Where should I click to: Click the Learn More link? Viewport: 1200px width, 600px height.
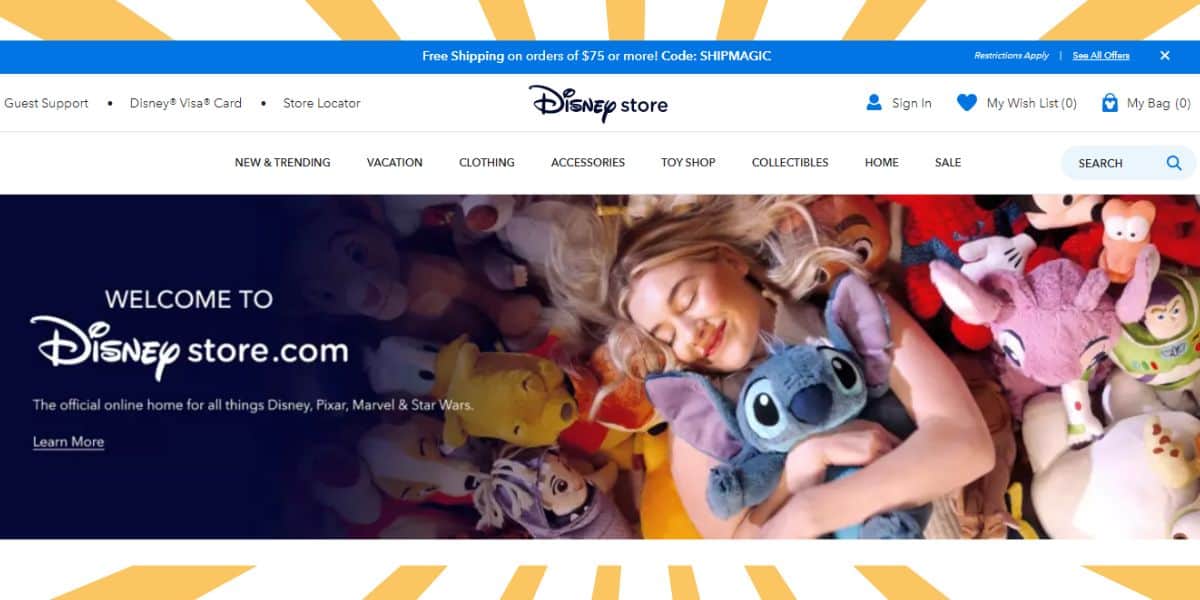click(x=68, y=442)
